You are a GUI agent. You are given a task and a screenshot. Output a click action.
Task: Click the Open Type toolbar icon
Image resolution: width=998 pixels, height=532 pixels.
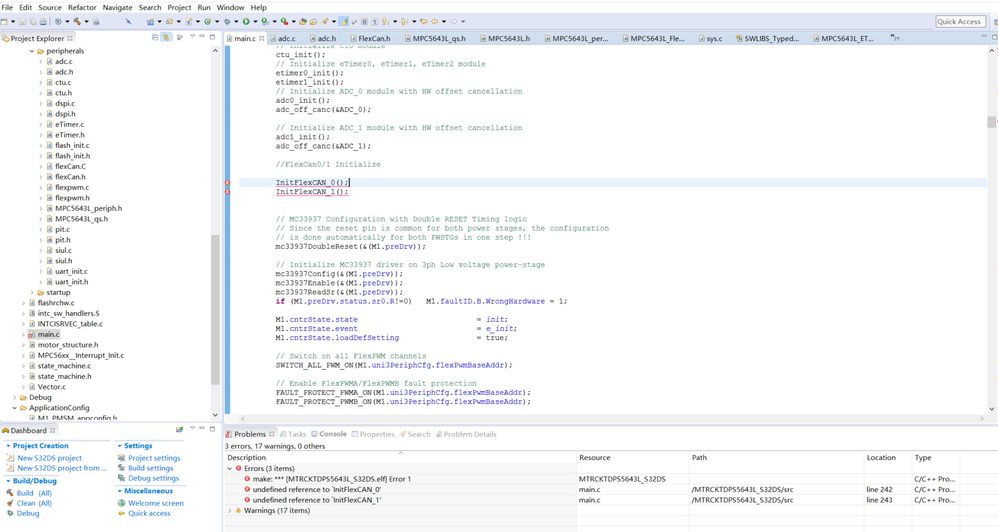(303, 22)
